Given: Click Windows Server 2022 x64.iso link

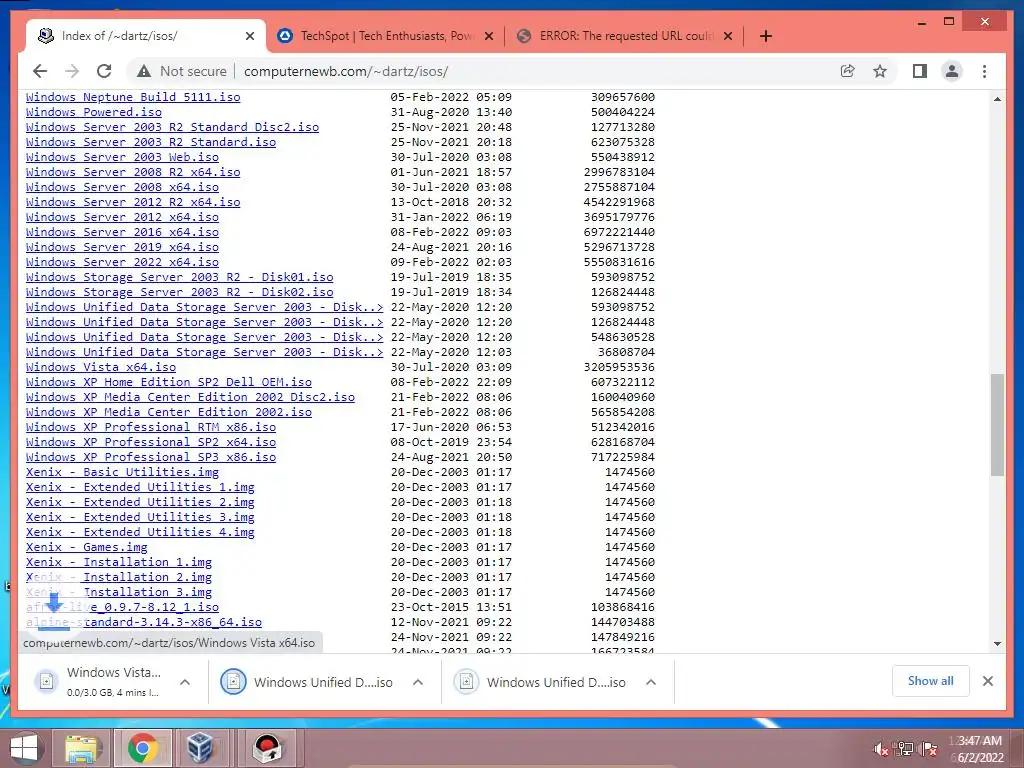Looking at the screenshot, I should [122, 263].
